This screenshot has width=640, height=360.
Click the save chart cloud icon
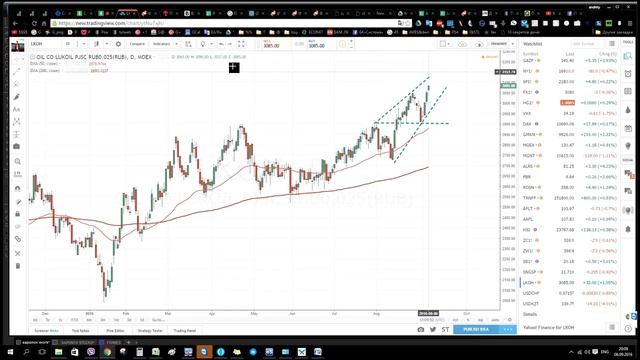pos(462,44)
